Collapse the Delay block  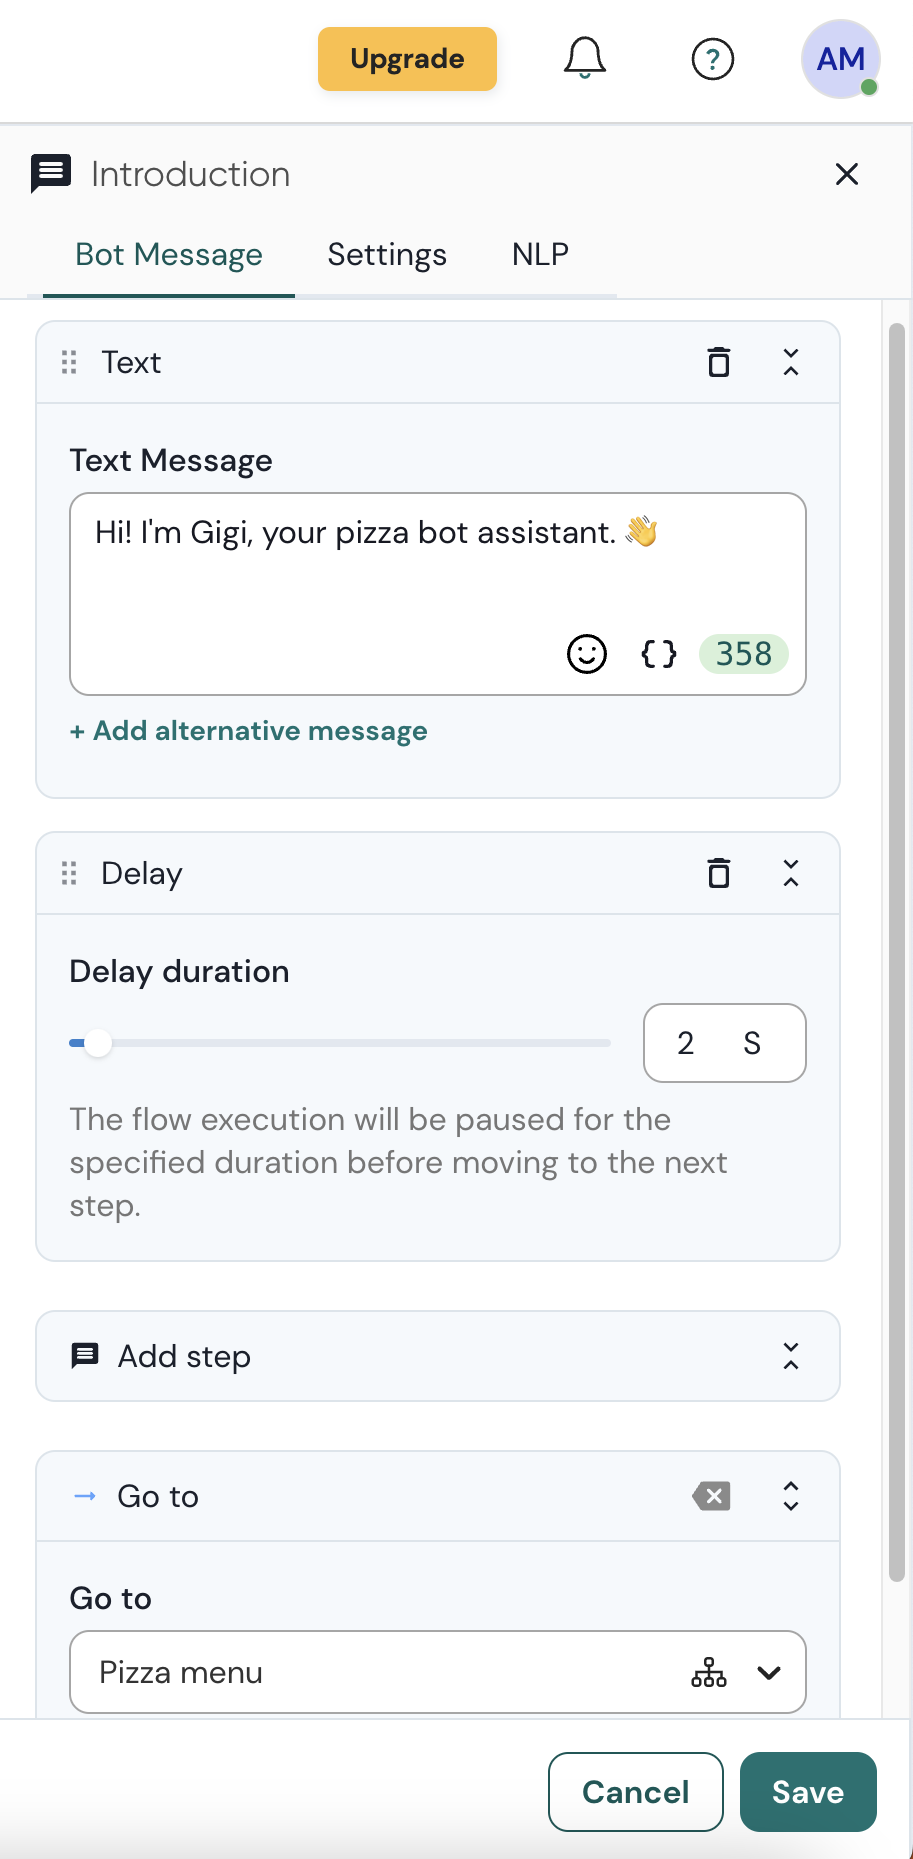click(x=790, y=873)
